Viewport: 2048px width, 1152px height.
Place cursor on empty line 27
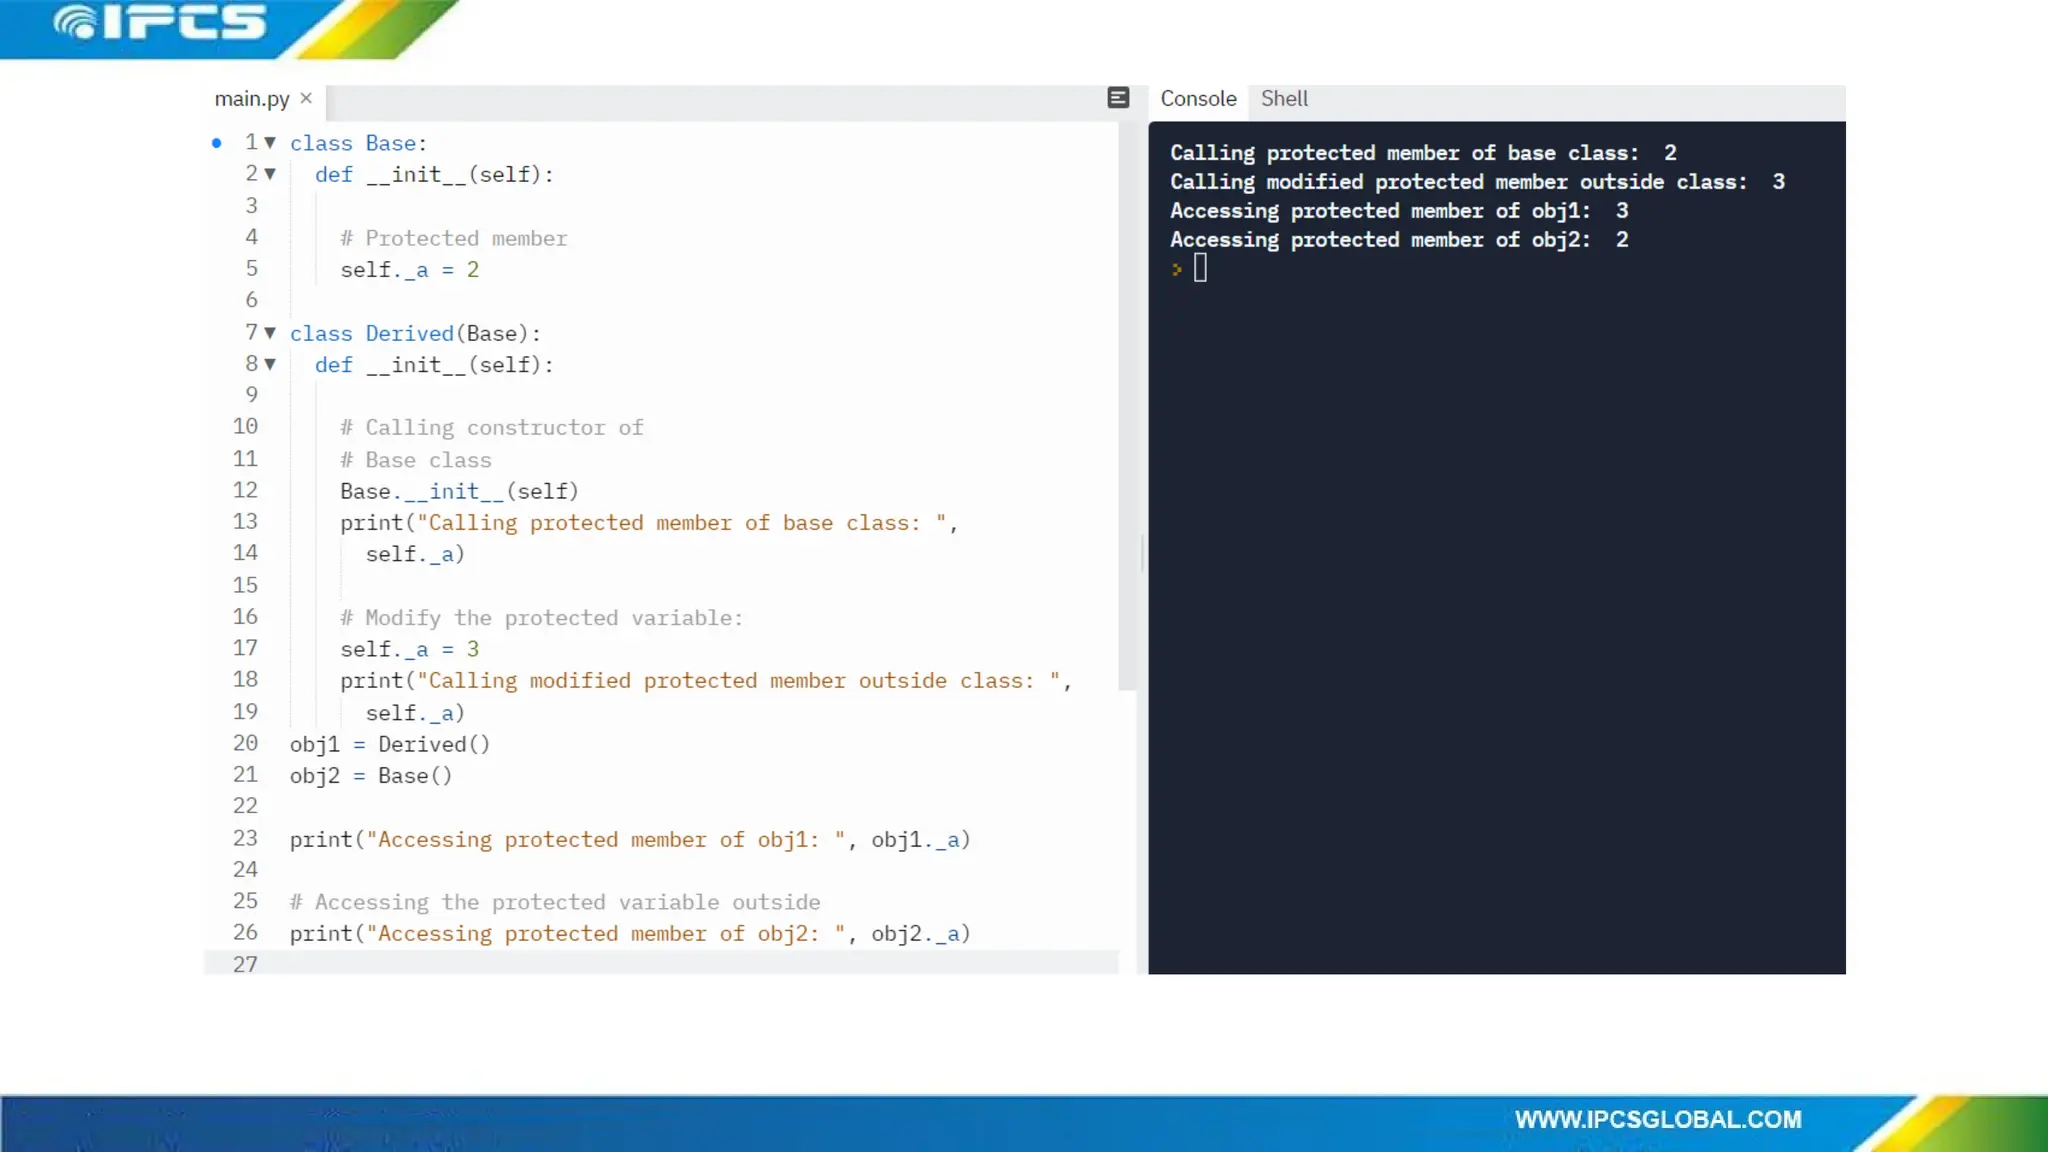click(600, 964)
